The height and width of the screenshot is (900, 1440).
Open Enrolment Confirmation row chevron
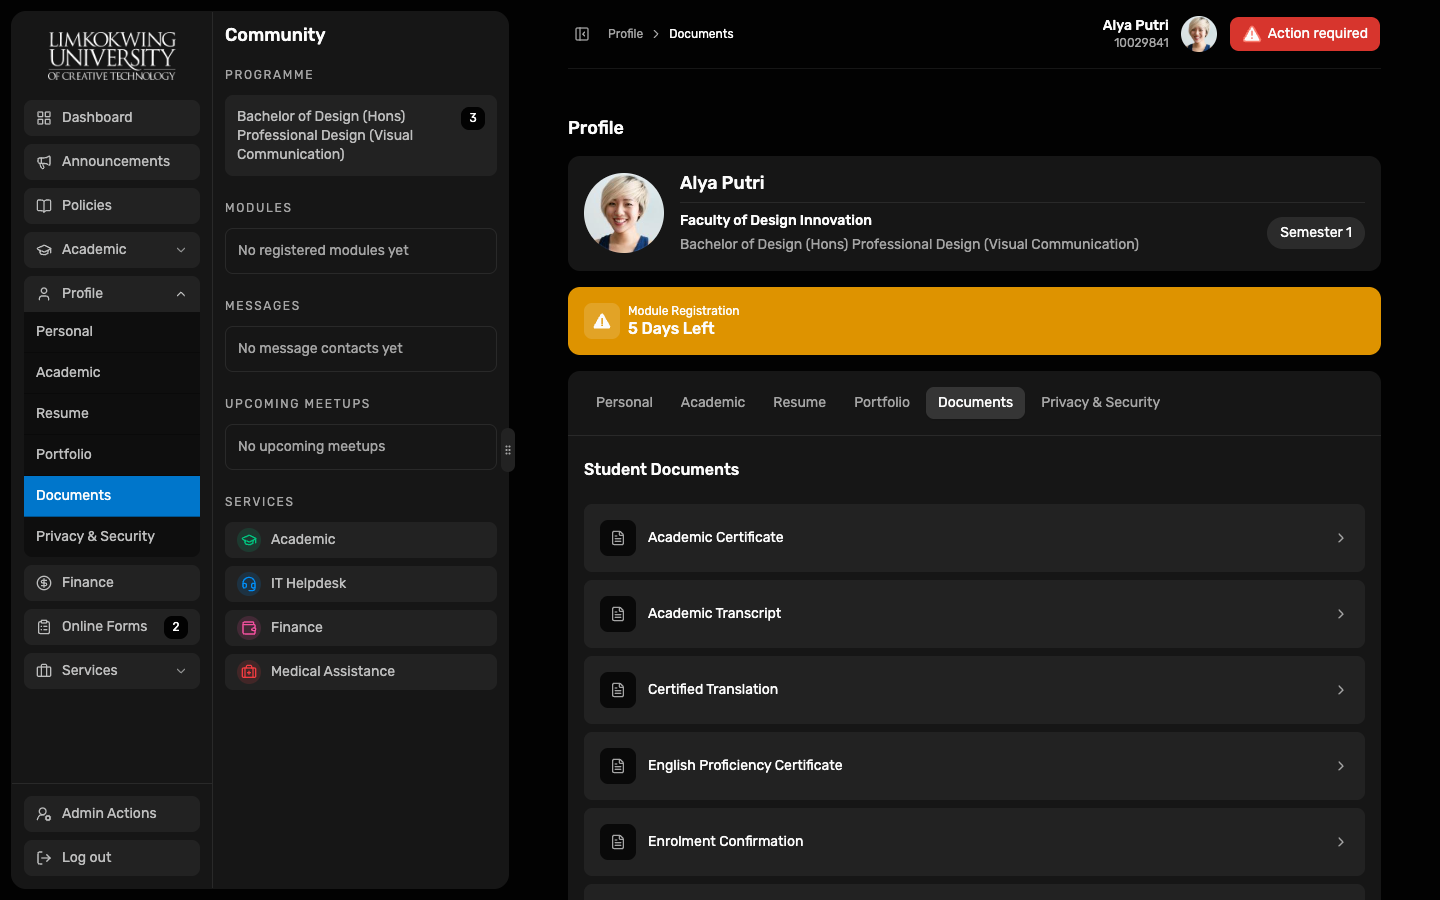pyautogui.click(x=1341, y=842)
